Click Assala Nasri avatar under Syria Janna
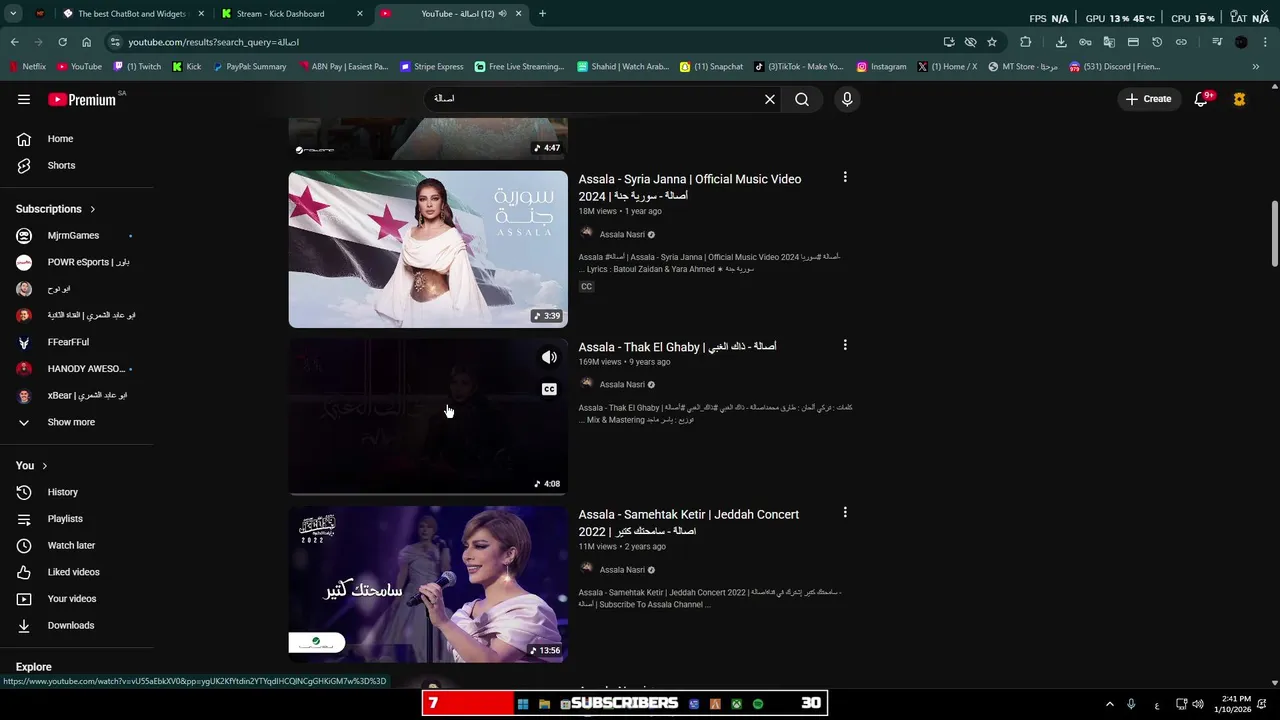1280x720 pixels. [x=586, y=234]
